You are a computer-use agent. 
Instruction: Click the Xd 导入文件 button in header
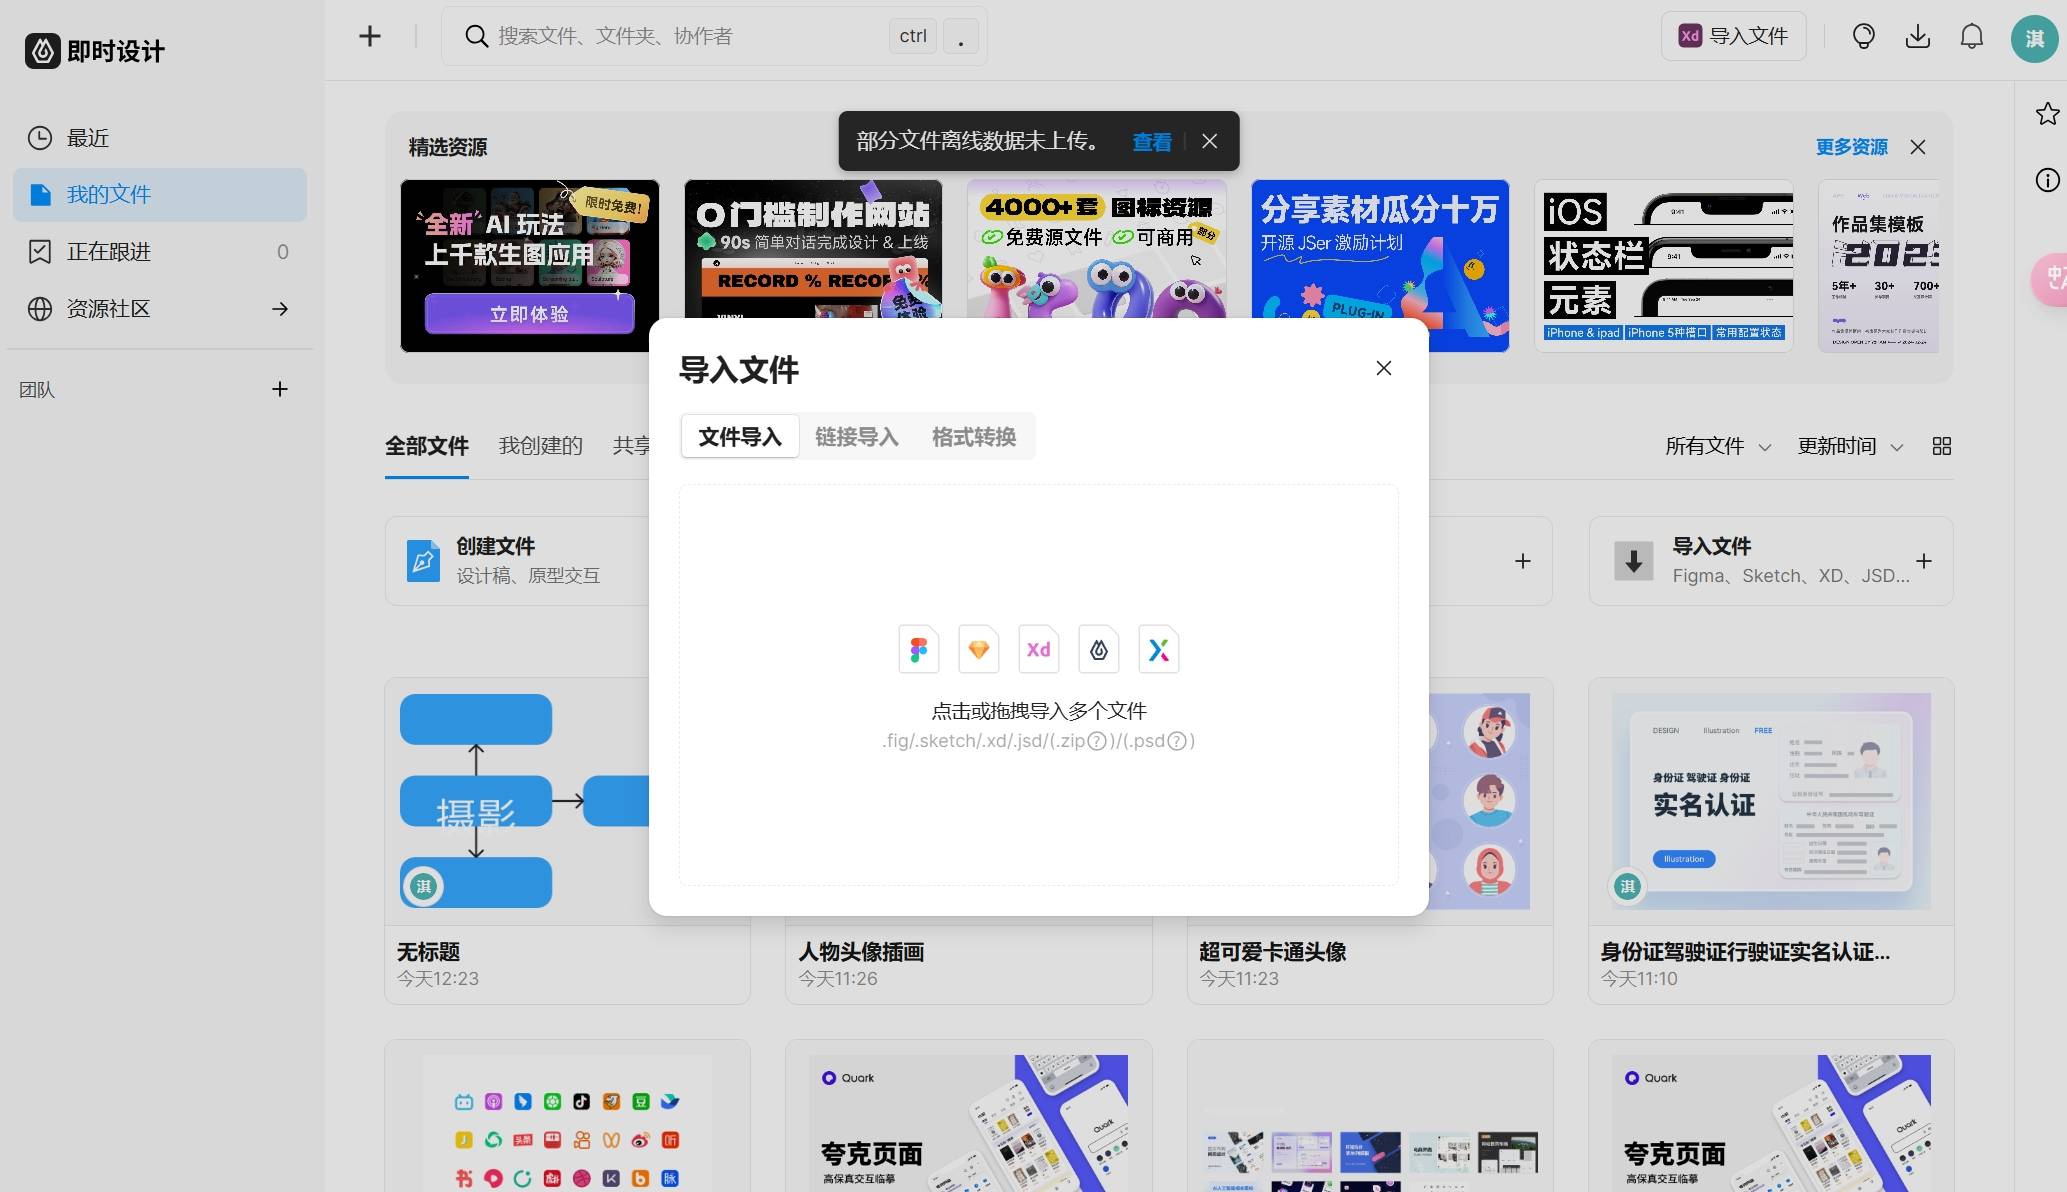coord(1733,36)
